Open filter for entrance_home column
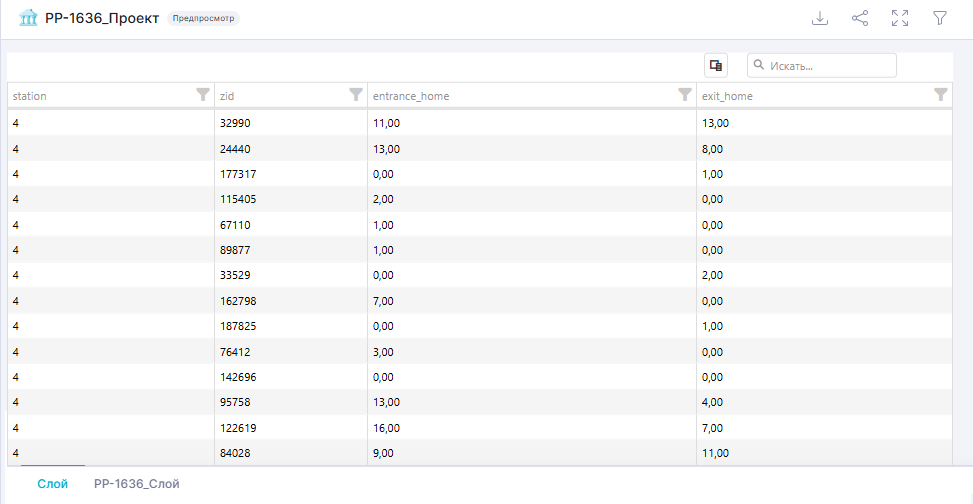 (x=684, y=95)
